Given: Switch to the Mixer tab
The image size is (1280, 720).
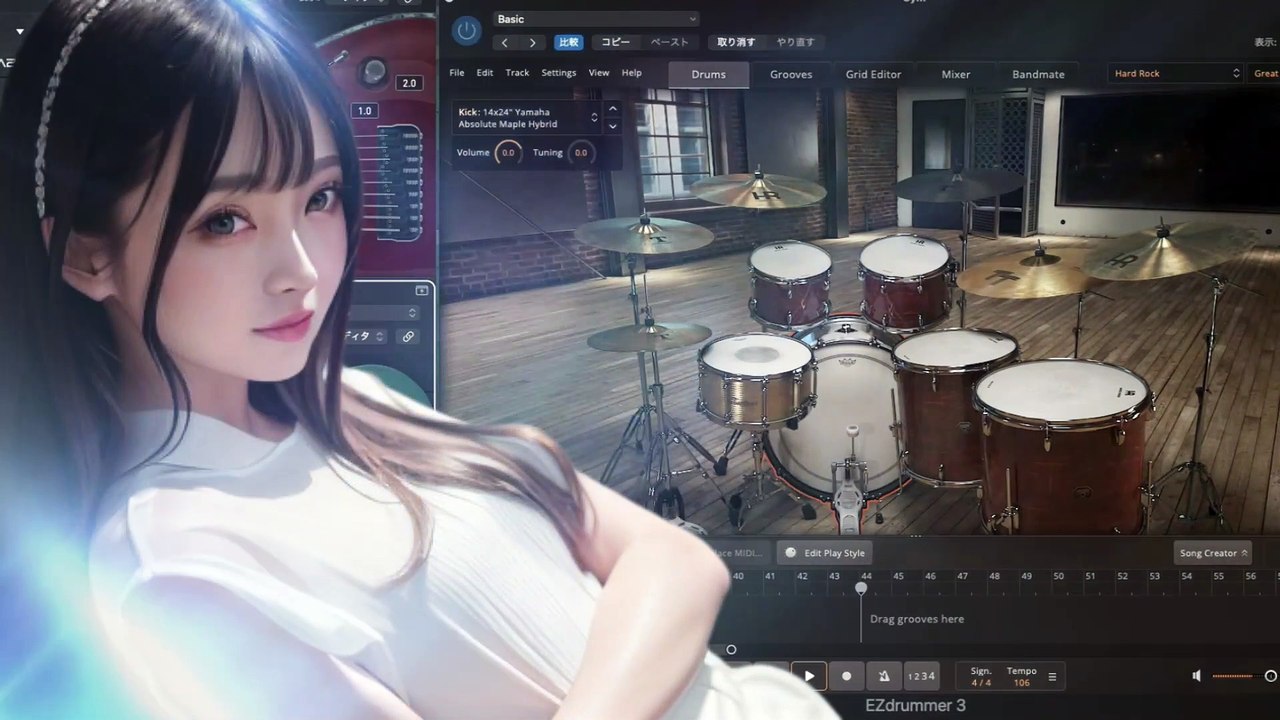Looking at the screenshot, I should [x=955, y=74].
